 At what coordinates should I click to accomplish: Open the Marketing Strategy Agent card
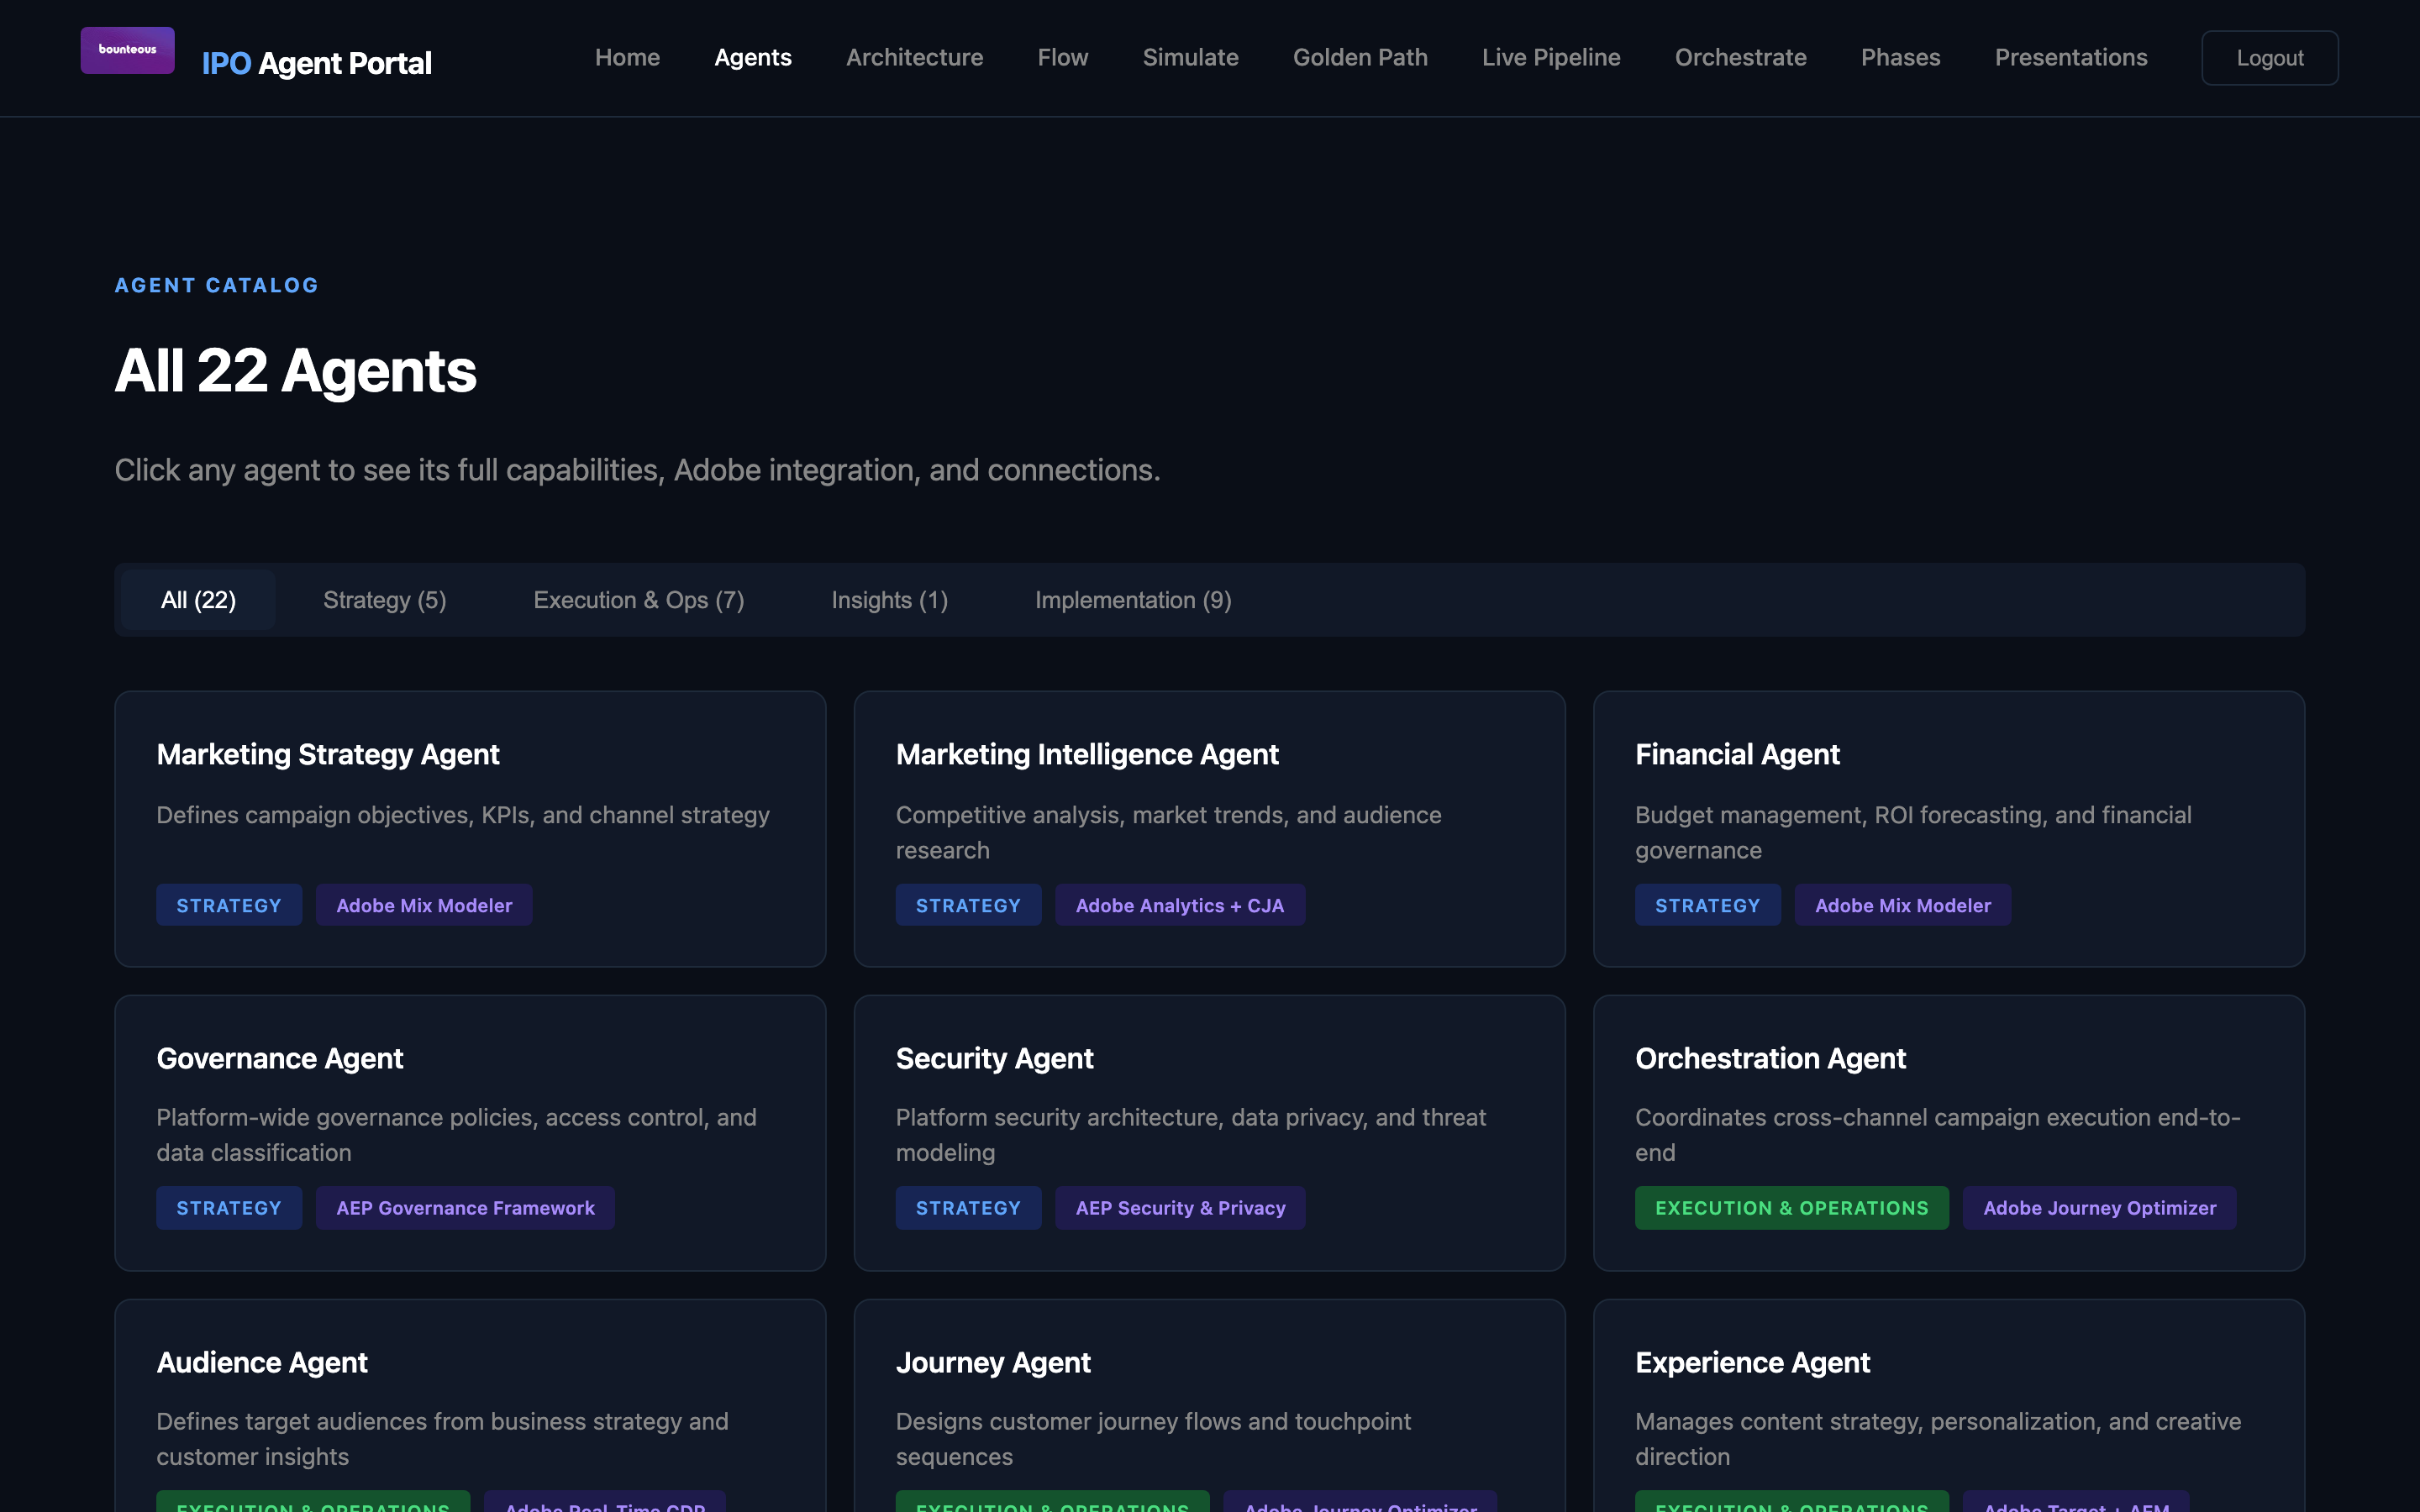tap(470, 828)
